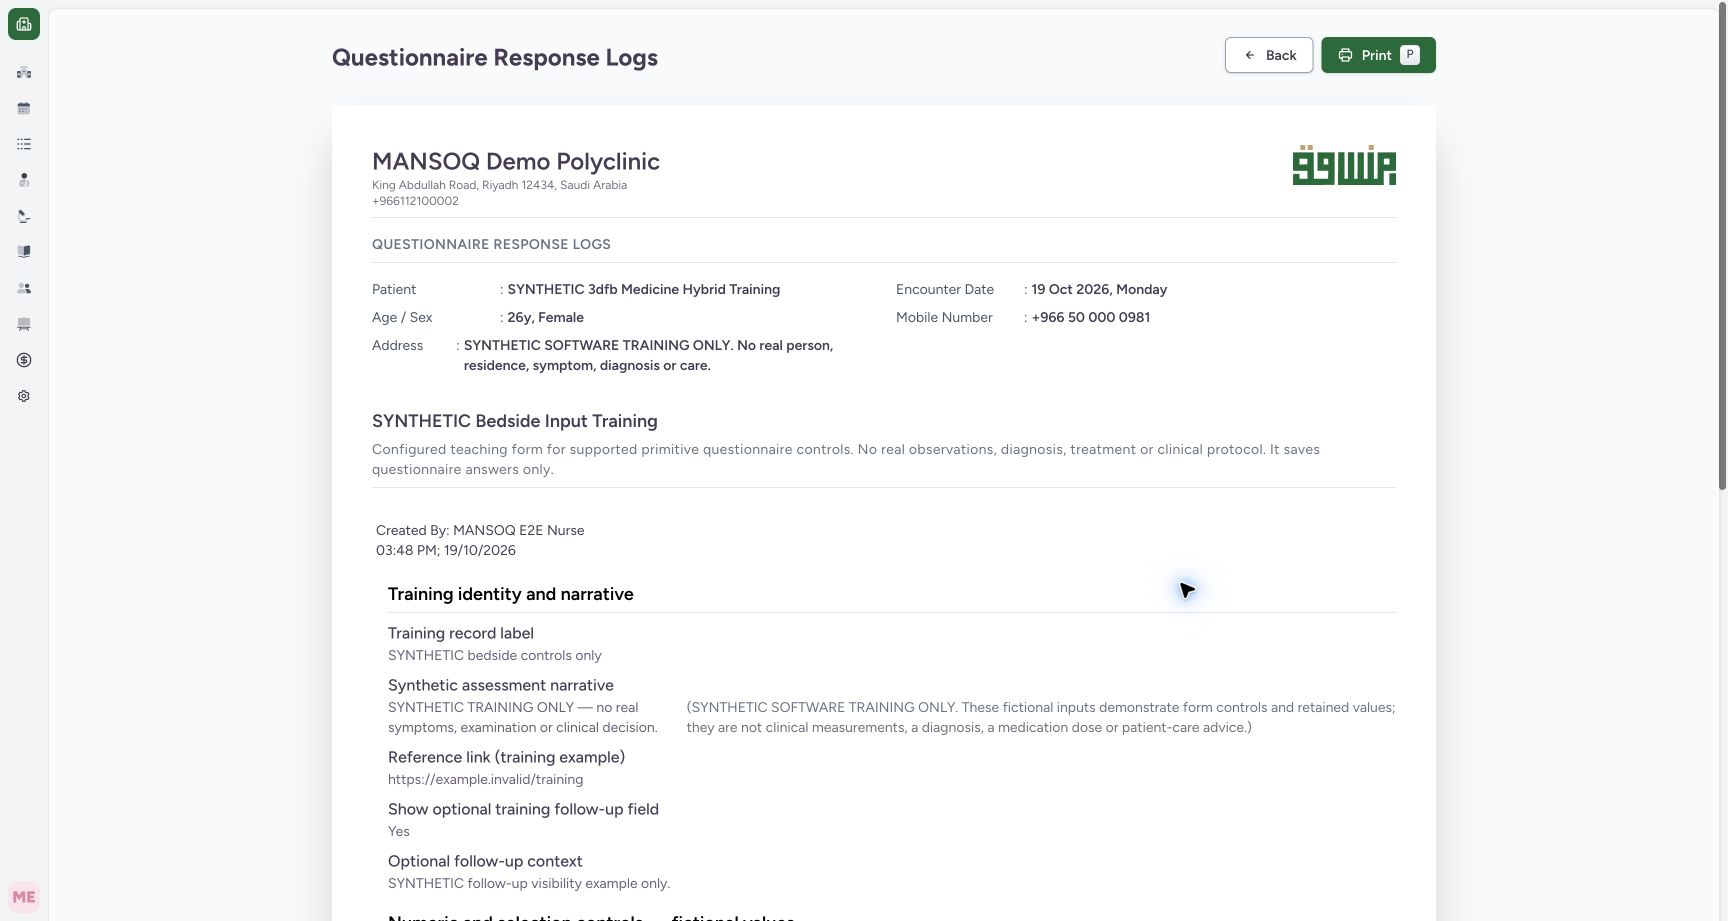Screen dimensions: 1728x921
Task: Open the open-book sidebar icon
Action: click(x=24, y=252)
